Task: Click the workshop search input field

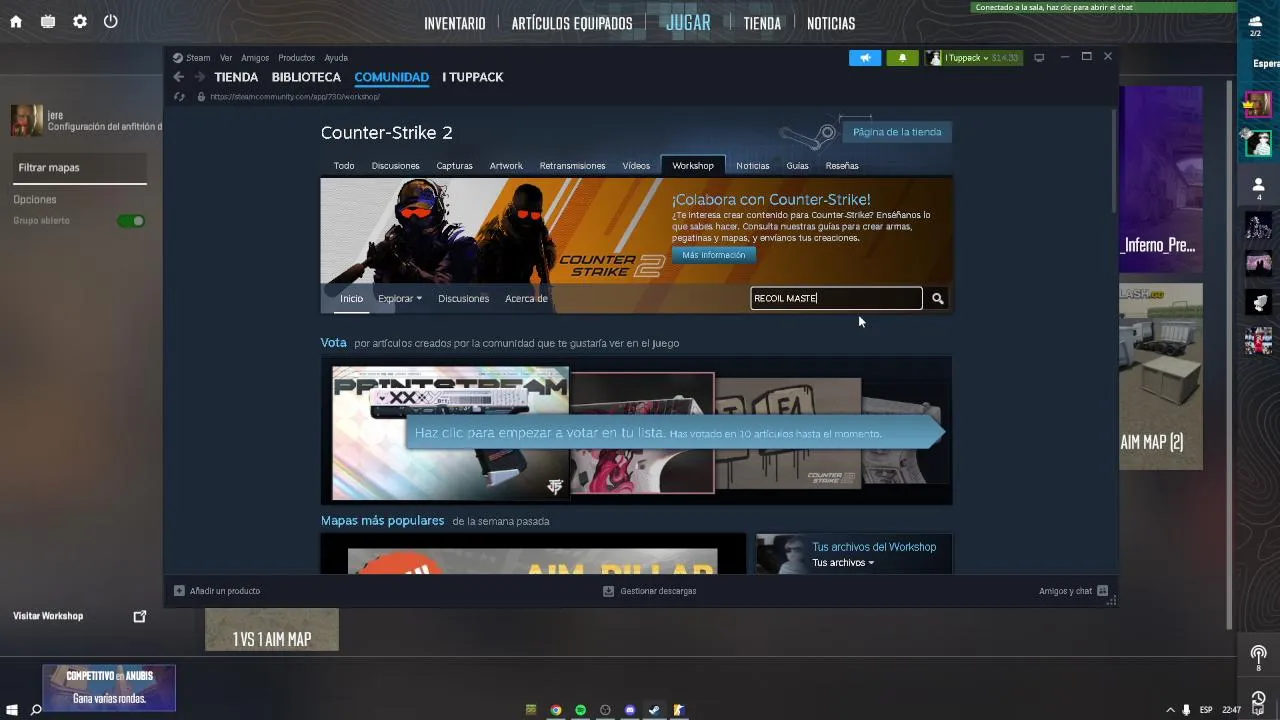Action: coord(836,298)
